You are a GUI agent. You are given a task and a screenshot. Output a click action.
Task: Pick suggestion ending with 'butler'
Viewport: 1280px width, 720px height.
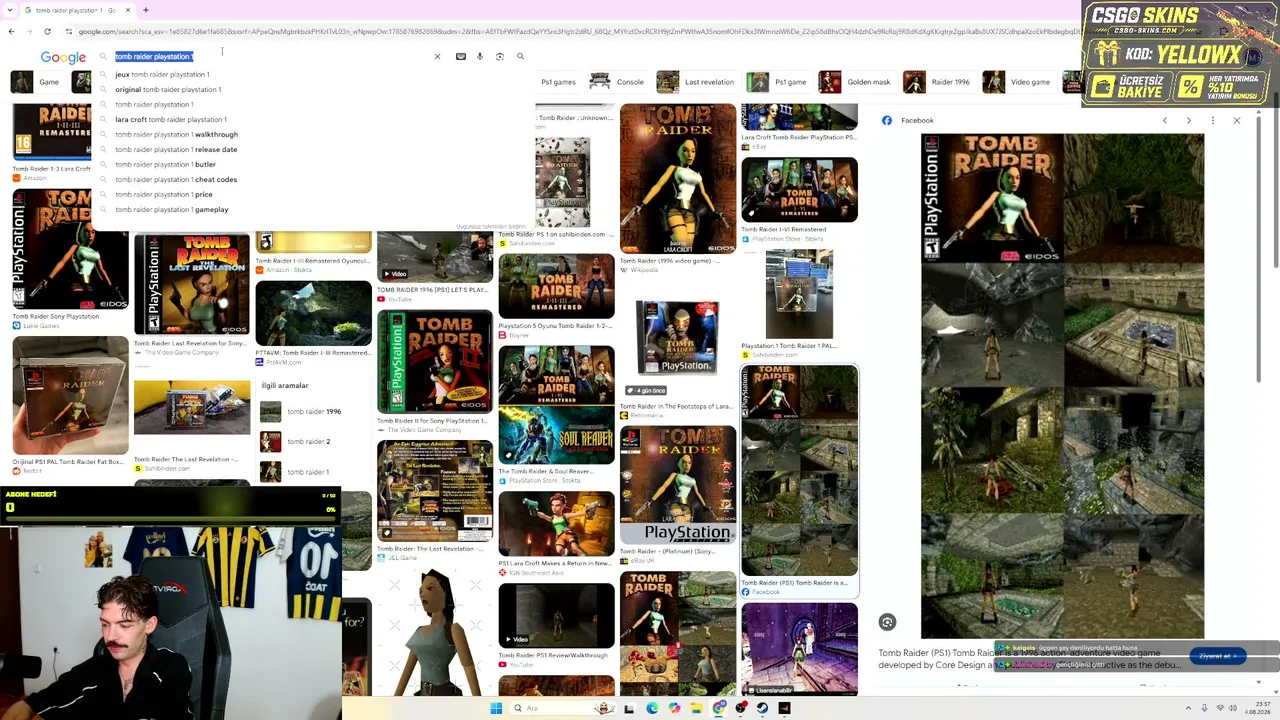(x=165, y=164)
